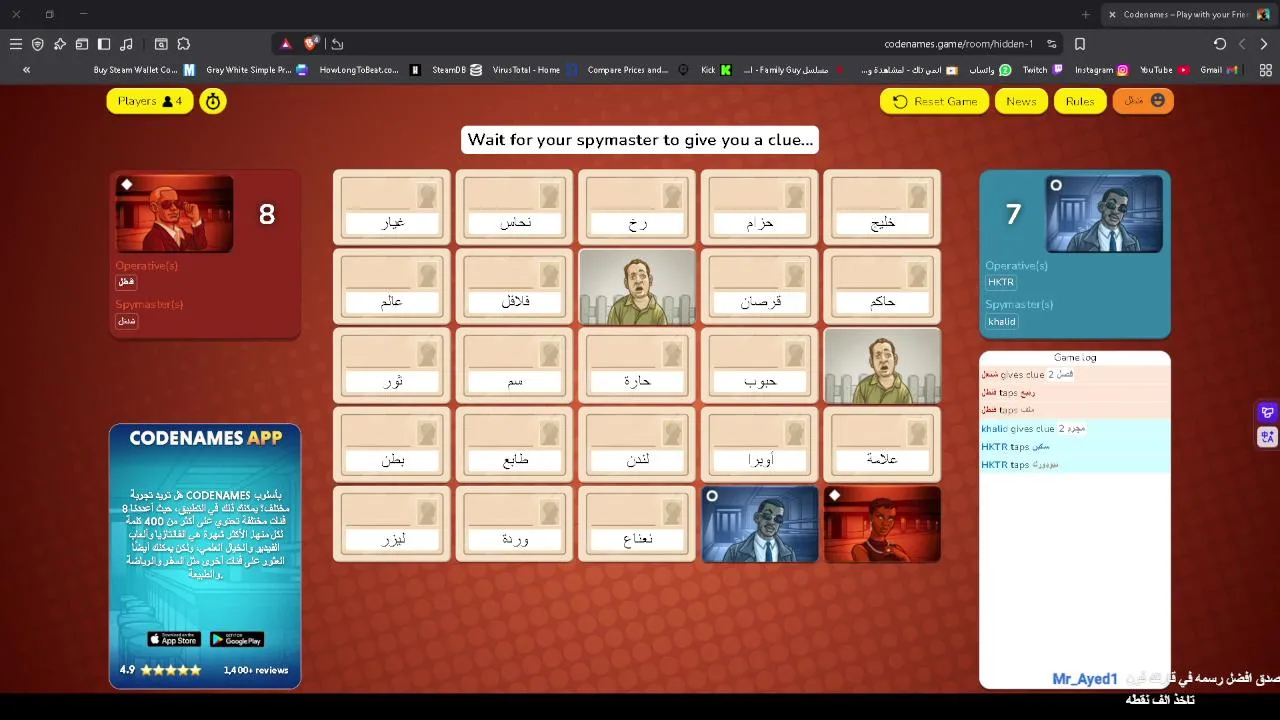Click the HKTR operative name tag

[1001, 283]
